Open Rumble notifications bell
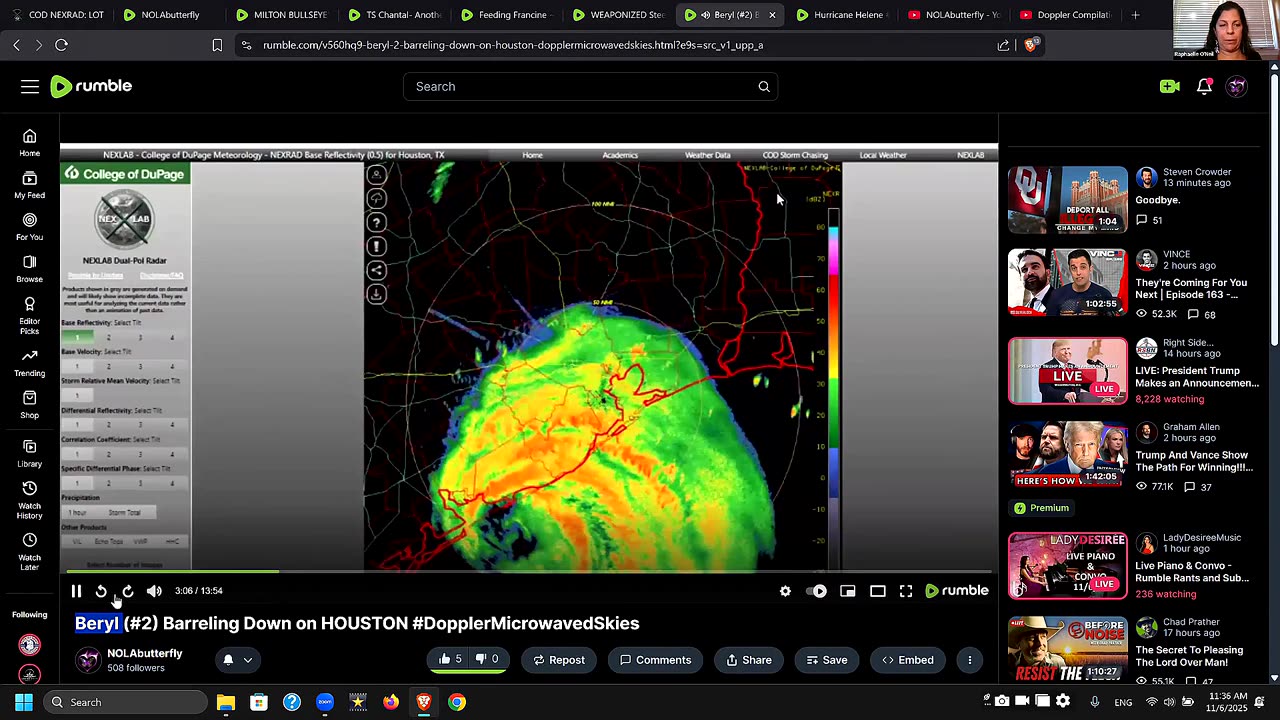This screenshot has height=720, width=1280. (1204, 87)
